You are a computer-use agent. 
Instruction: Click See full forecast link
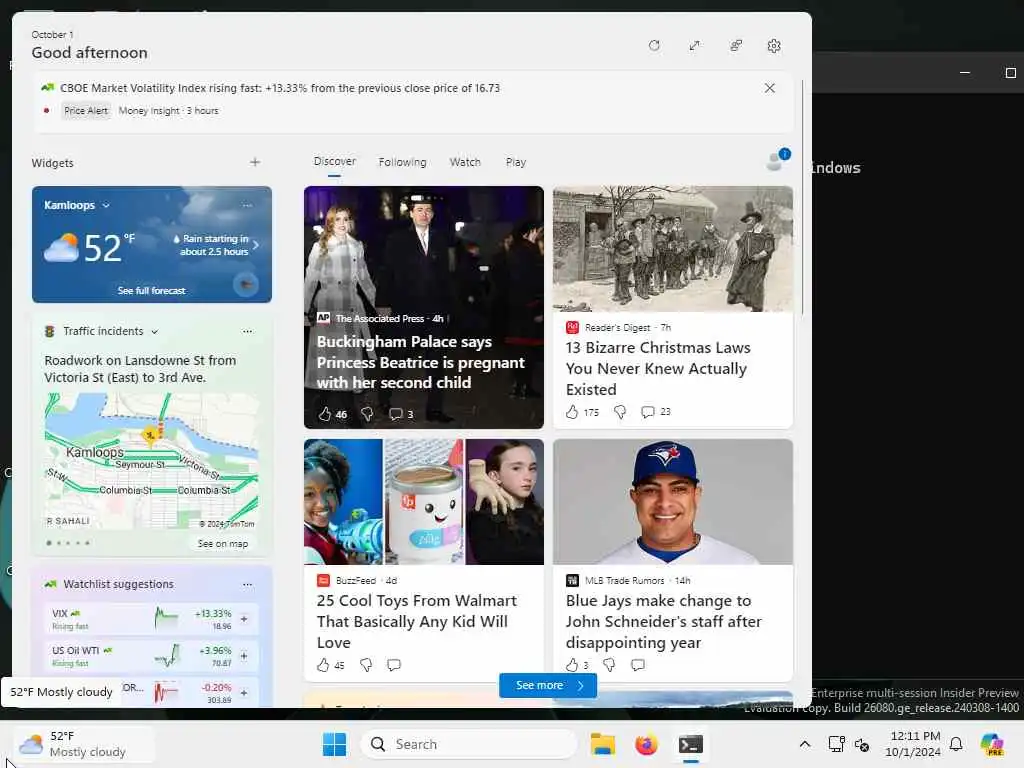[x=152, y=291]
